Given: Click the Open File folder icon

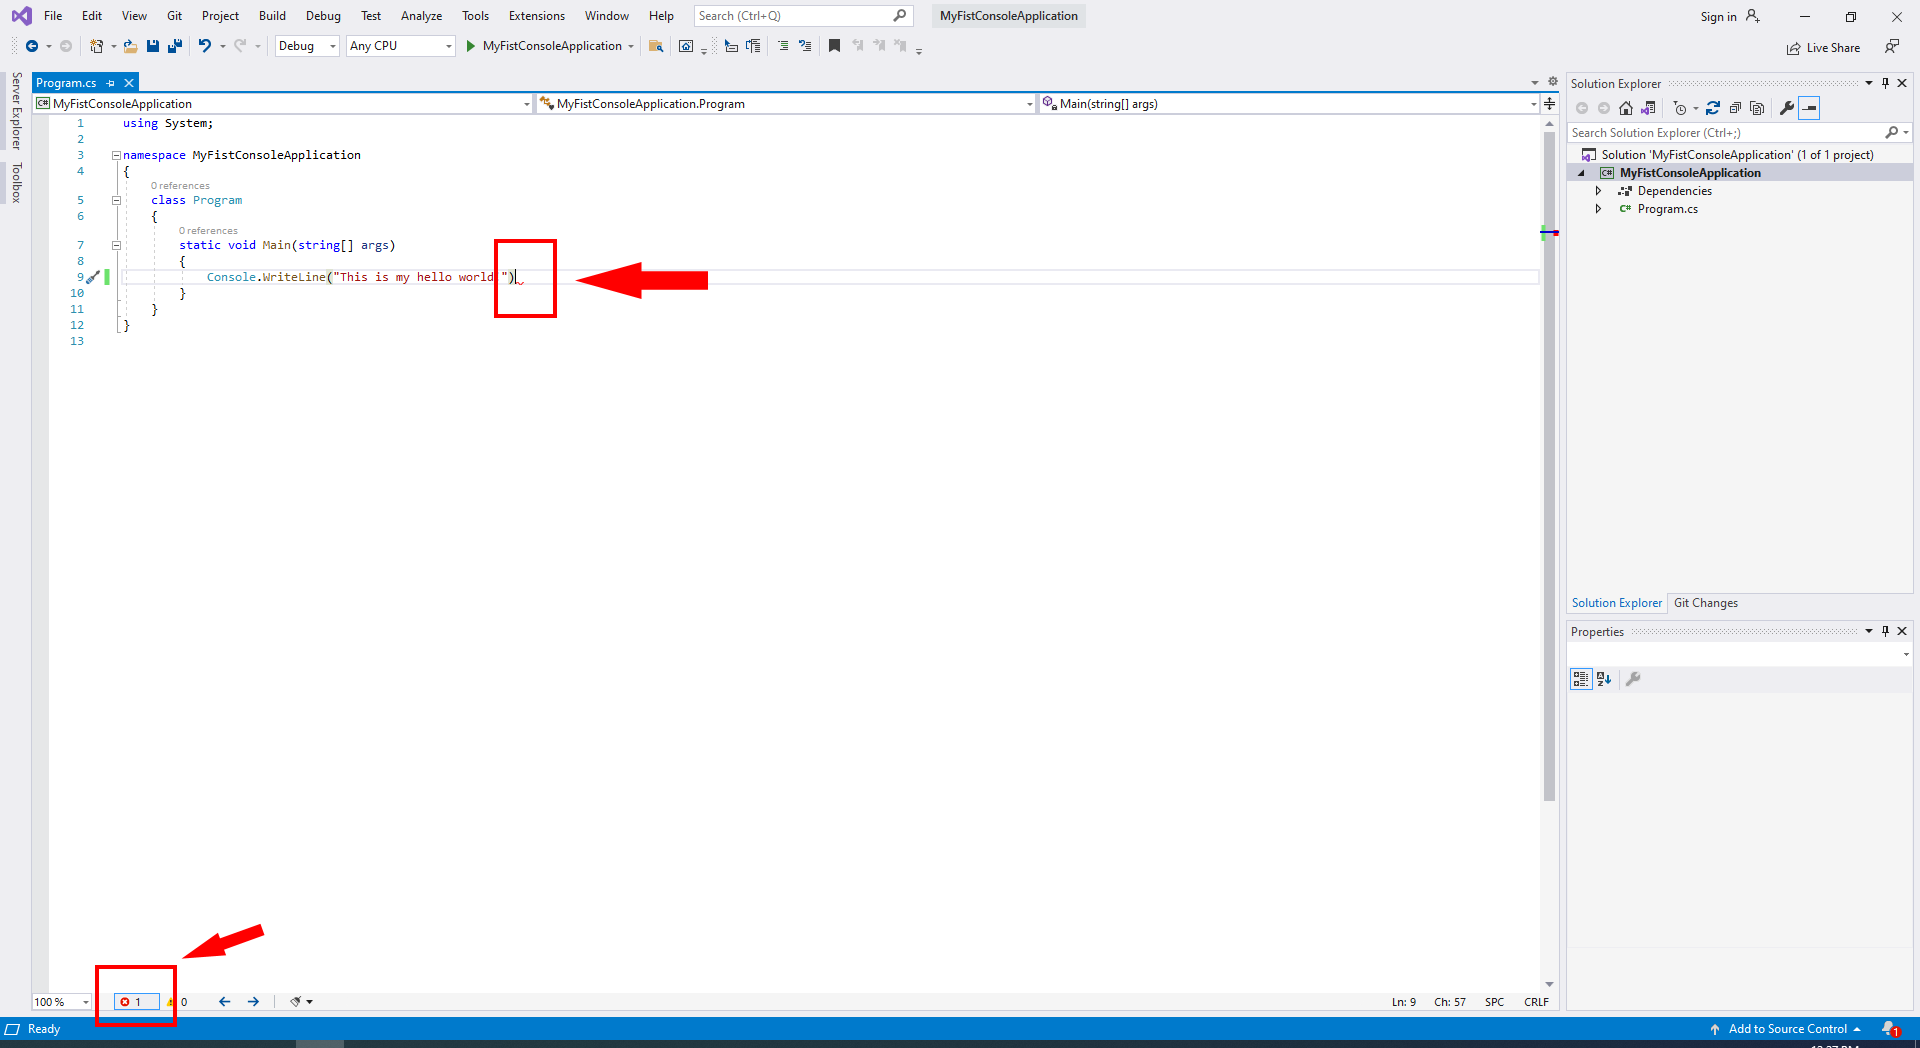Looking at the screenshot, I should (x=130, y=46).
